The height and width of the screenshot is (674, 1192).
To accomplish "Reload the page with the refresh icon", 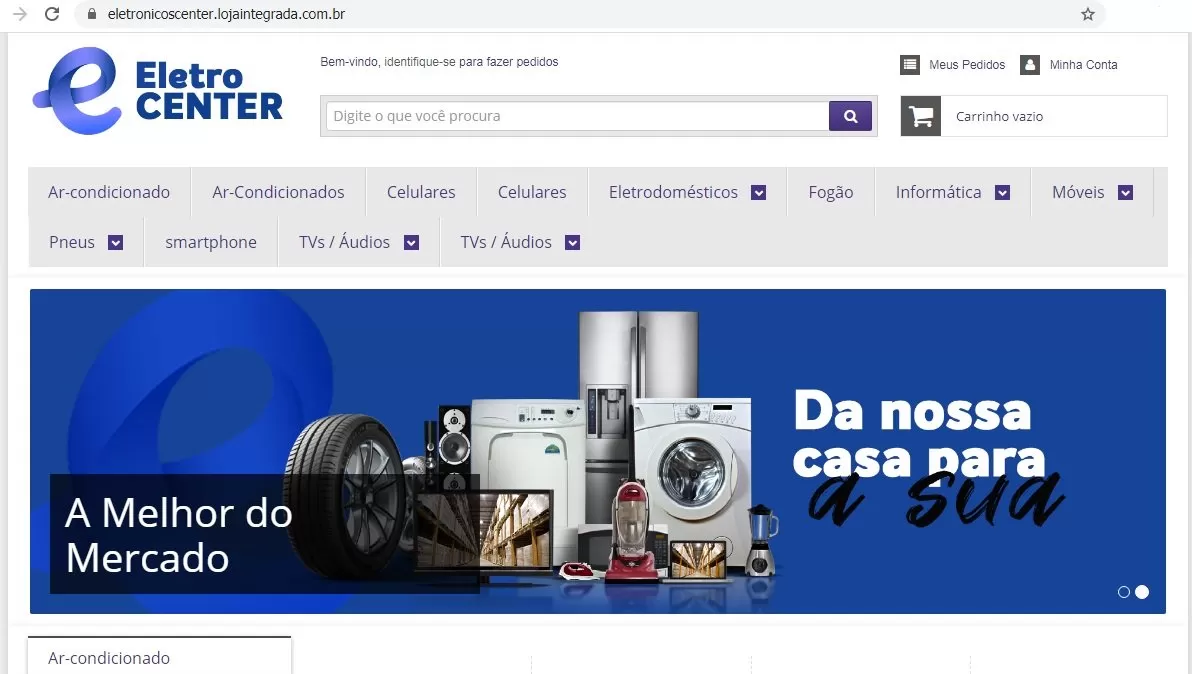I will (x=52, y=14).
